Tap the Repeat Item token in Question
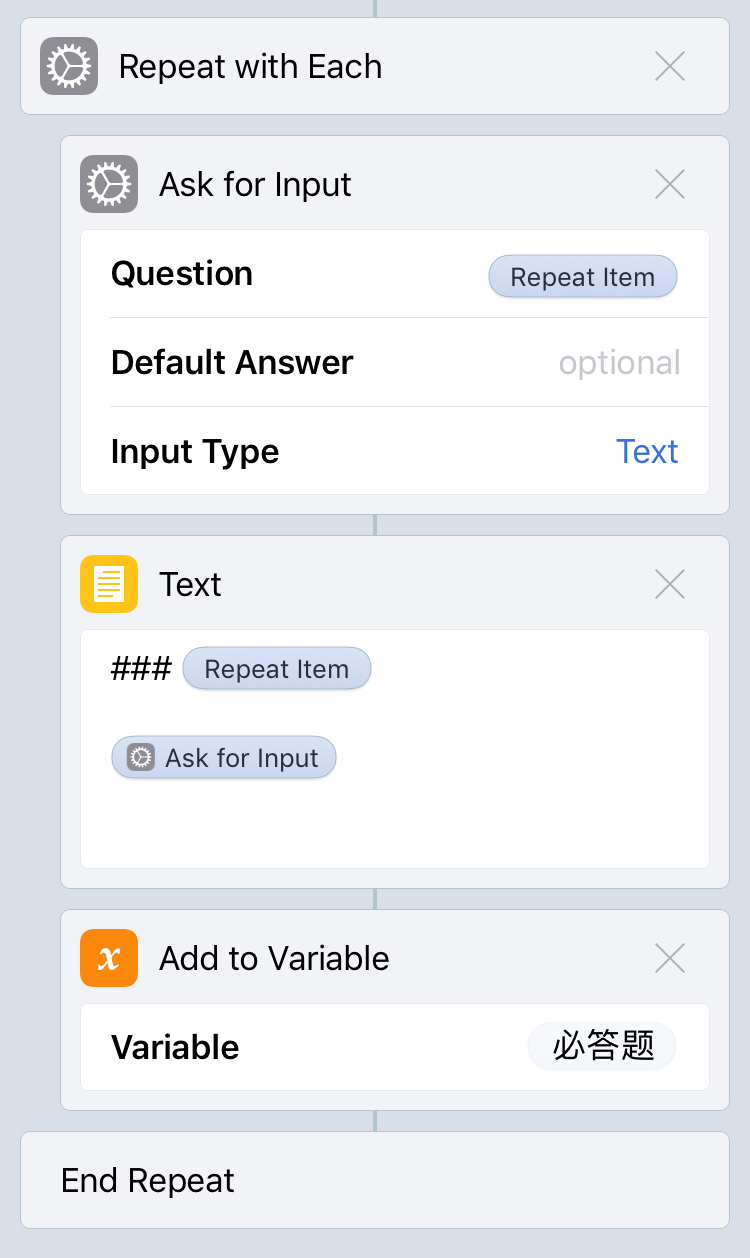750x1258 pixels. click(x=582, y=277)
